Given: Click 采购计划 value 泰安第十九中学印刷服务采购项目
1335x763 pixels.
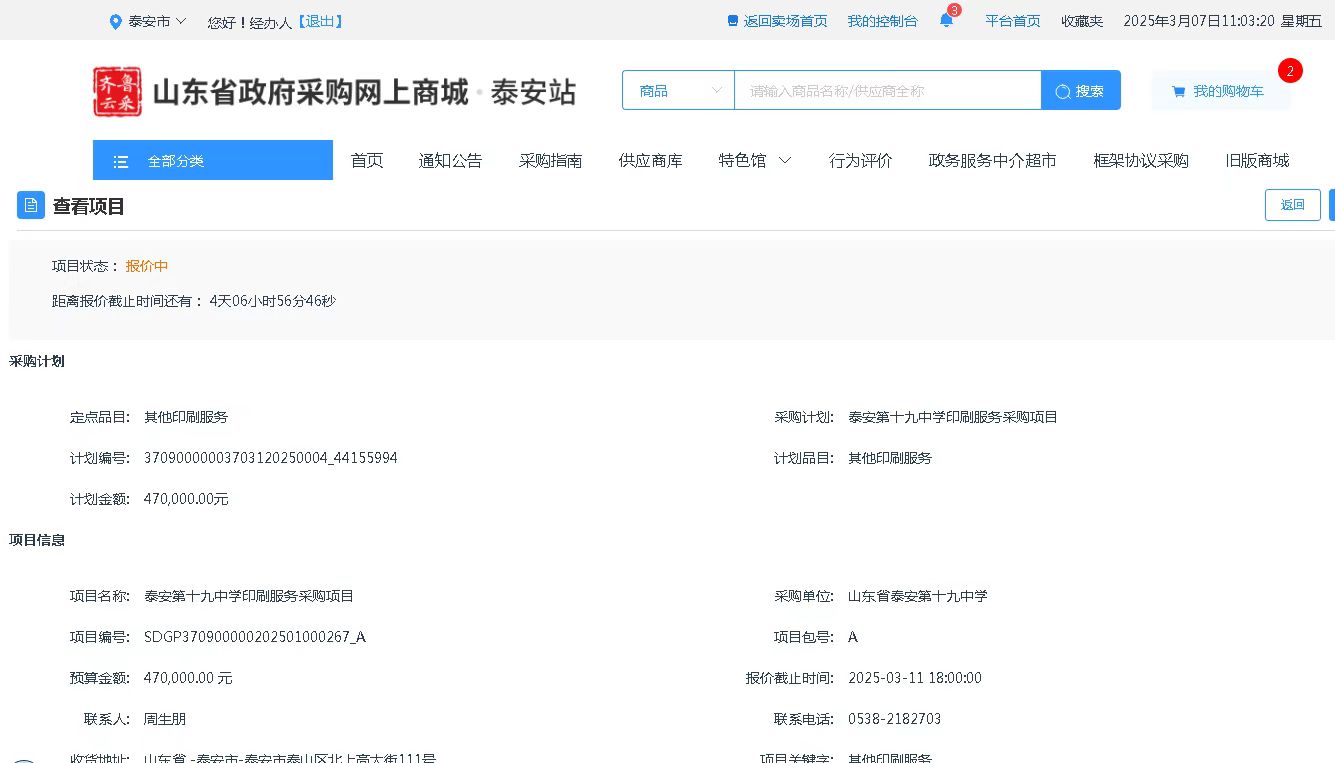Looking at the screenshot, I should [x=953, y=417].
